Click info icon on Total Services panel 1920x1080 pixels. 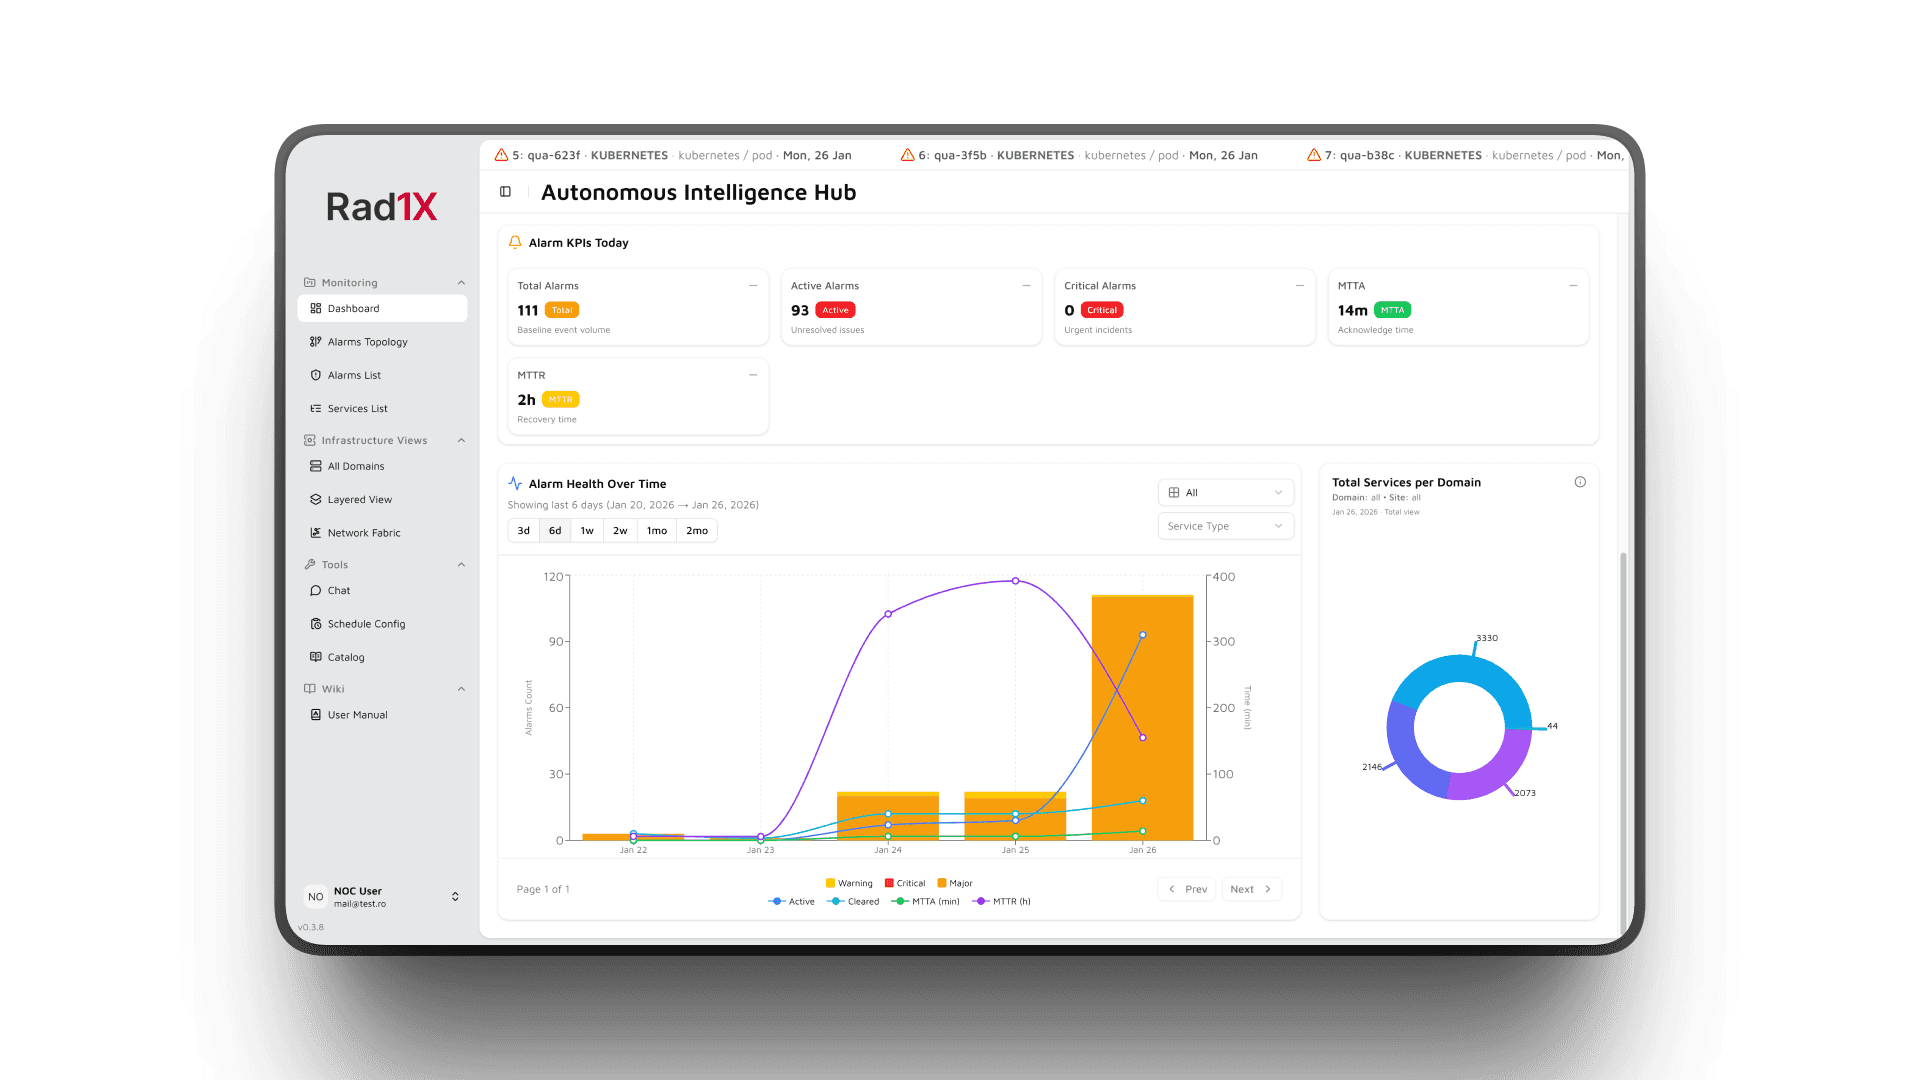[1580, 482]
